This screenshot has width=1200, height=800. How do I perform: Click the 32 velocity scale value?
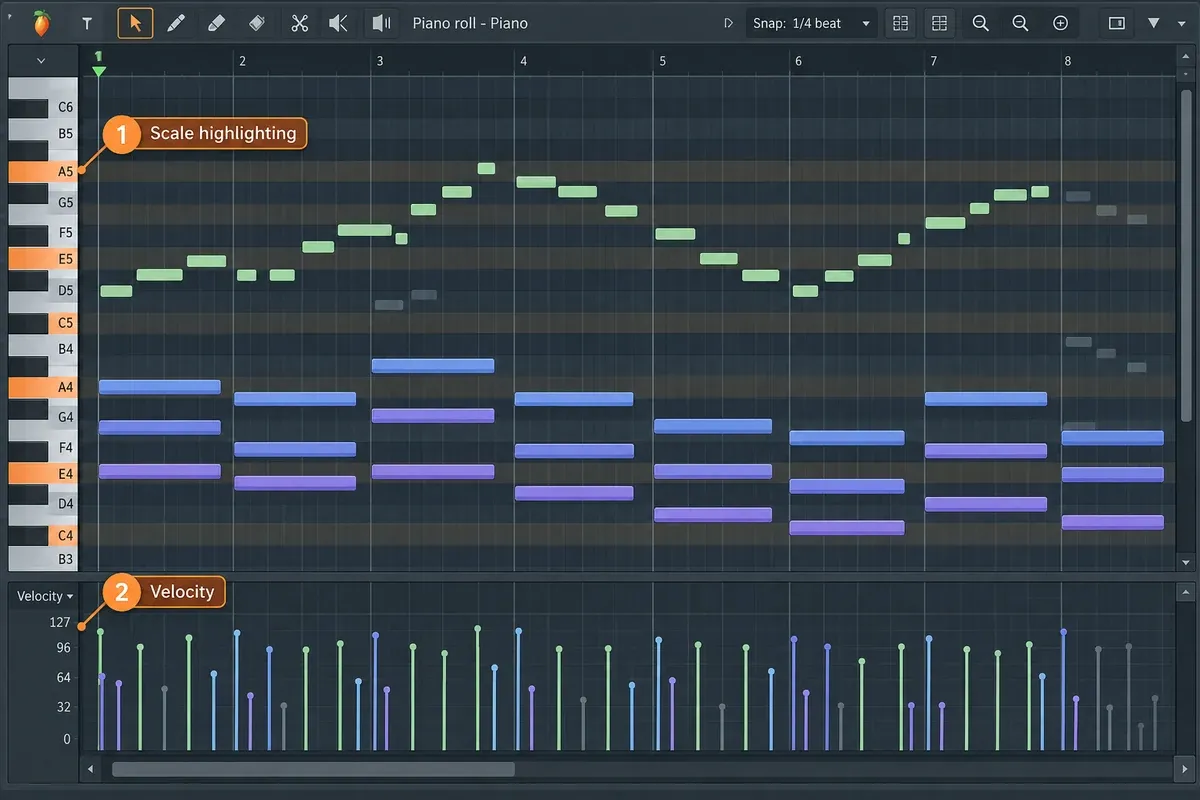tap(63, 707)
